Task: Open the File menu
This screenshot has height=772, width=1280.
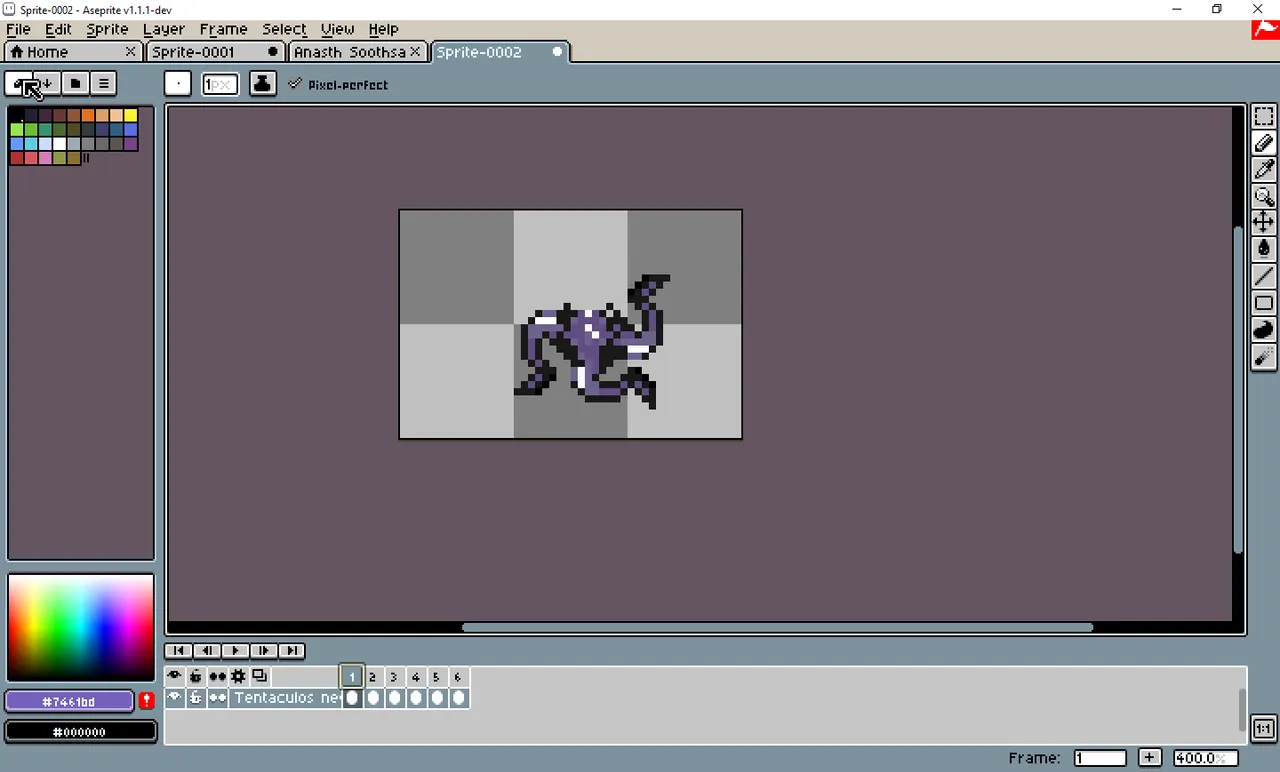Action: click(18, 29)
